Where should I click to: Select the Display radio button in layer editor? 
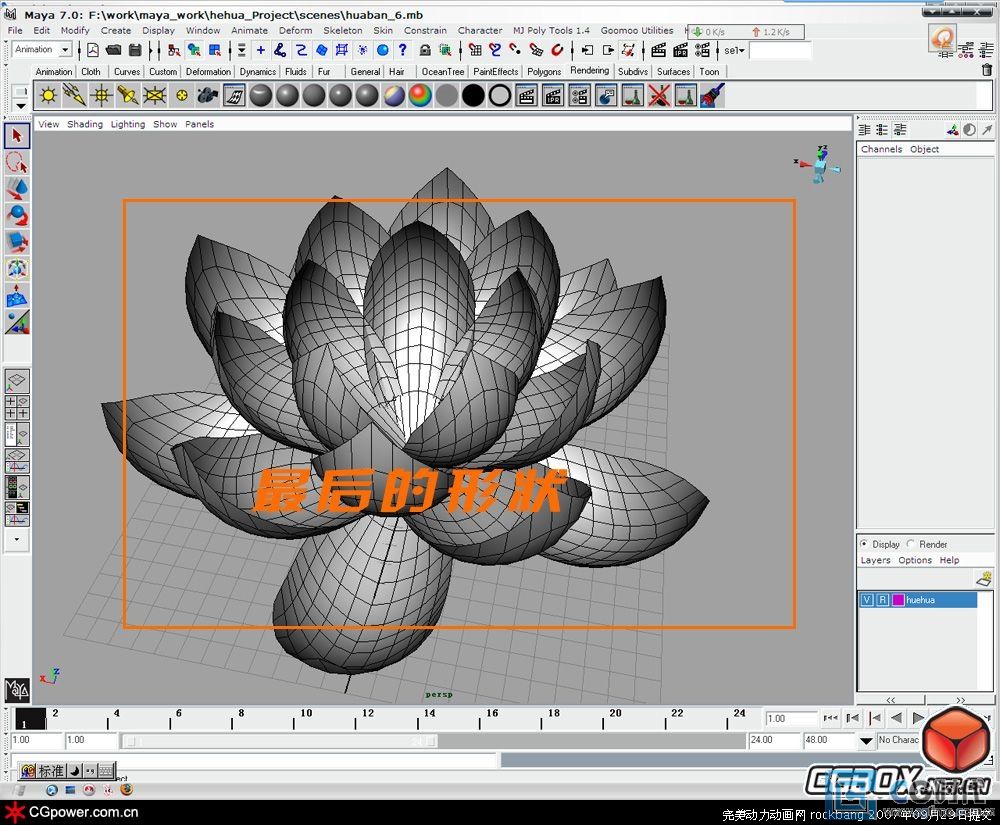click(864, 544)
